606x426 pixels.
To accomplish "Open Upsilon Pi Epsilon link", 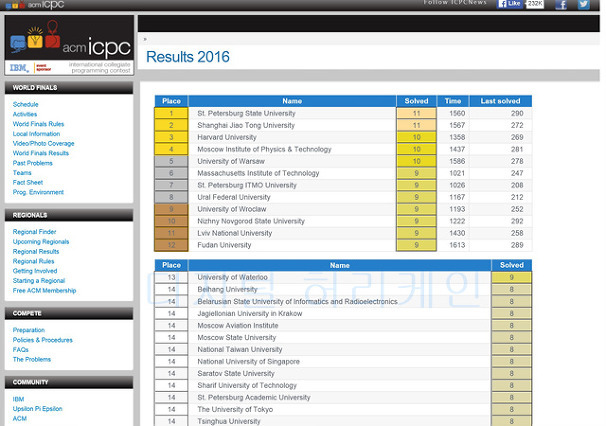I will click(37, 409).
